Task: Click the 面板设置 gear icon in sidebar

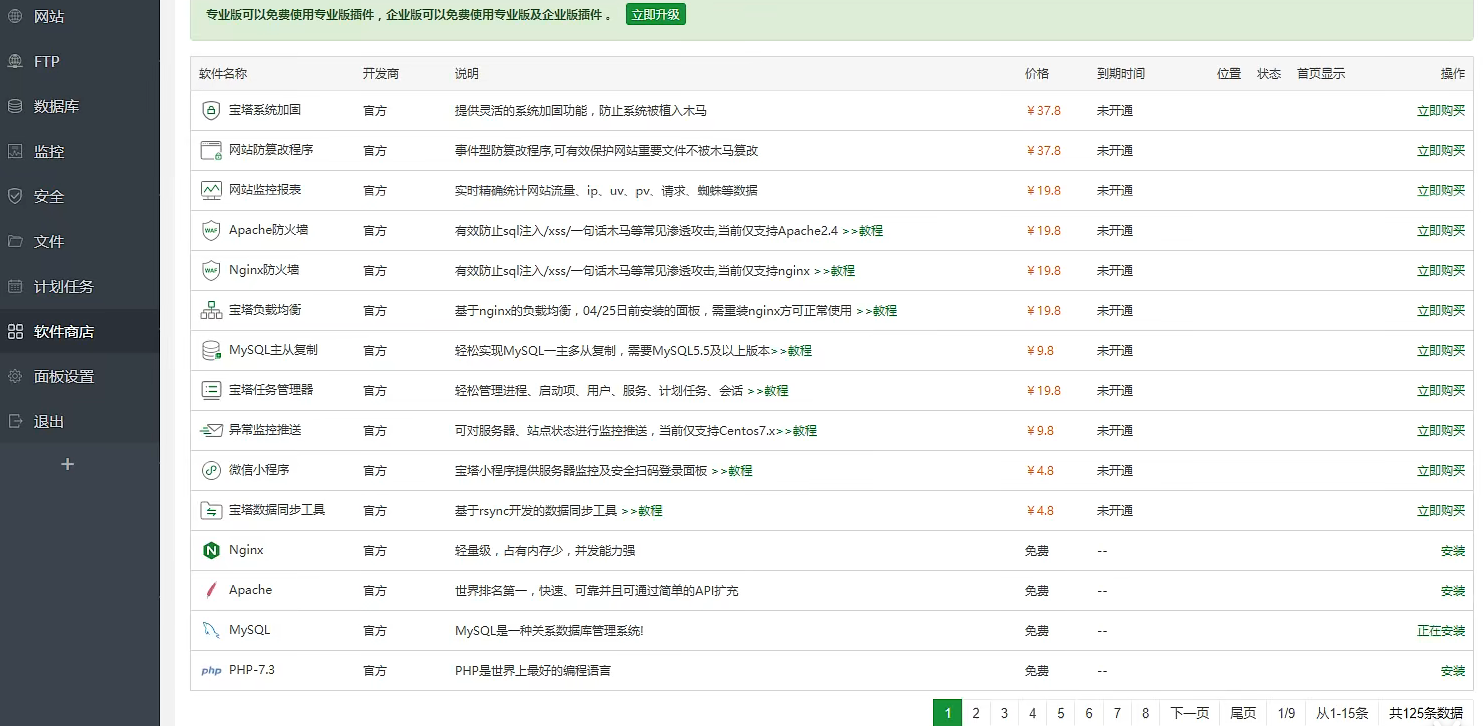Action: coord(15,376)
